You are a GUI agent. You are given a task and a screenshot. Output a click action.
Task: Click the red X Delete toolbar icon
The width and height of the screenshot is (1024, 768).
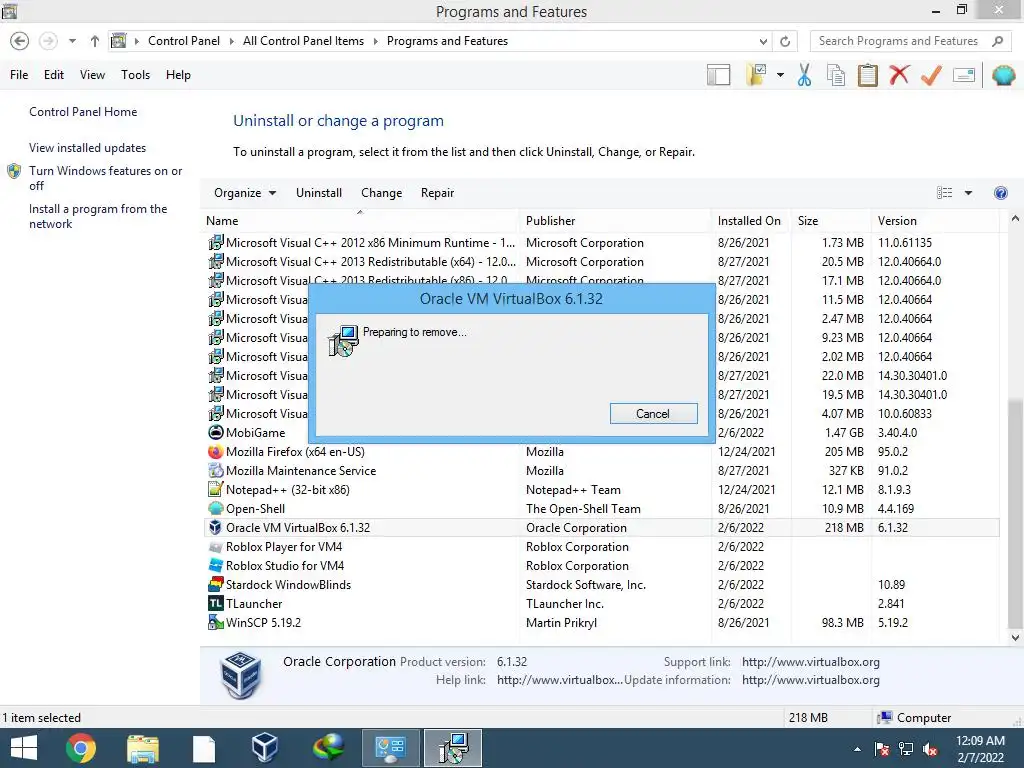pyautogui.click(x=899, y=74)
